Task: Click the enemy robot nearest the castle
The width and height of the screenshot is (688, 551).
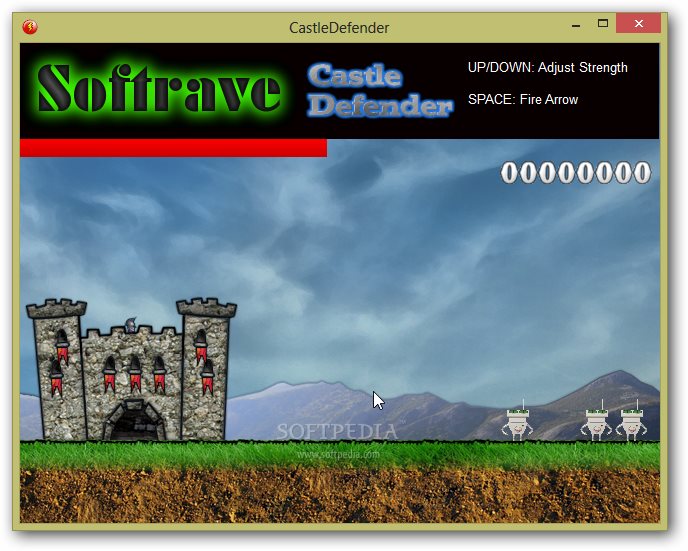Action: click(x=517, y=422)
